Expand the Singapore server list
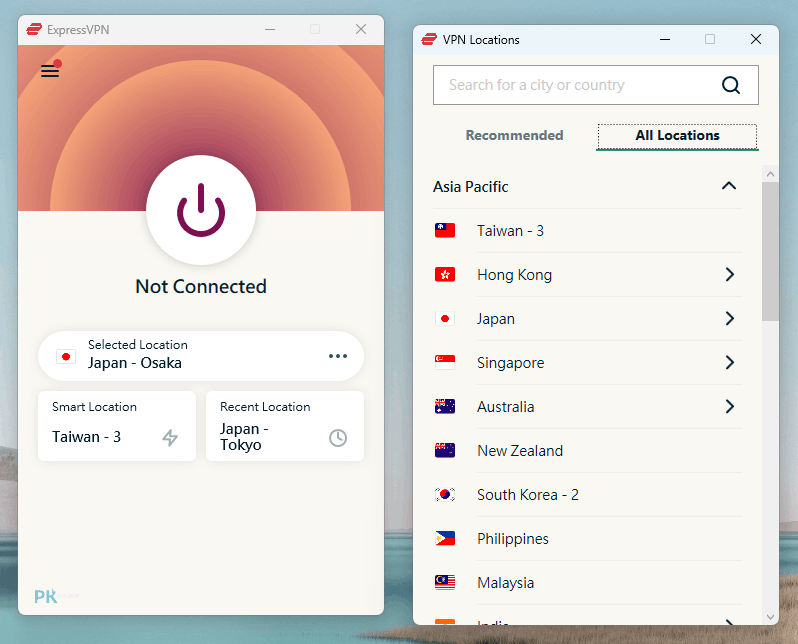This screenshot has height=644, width=798. pyautogui.click(x=730, y=362)
